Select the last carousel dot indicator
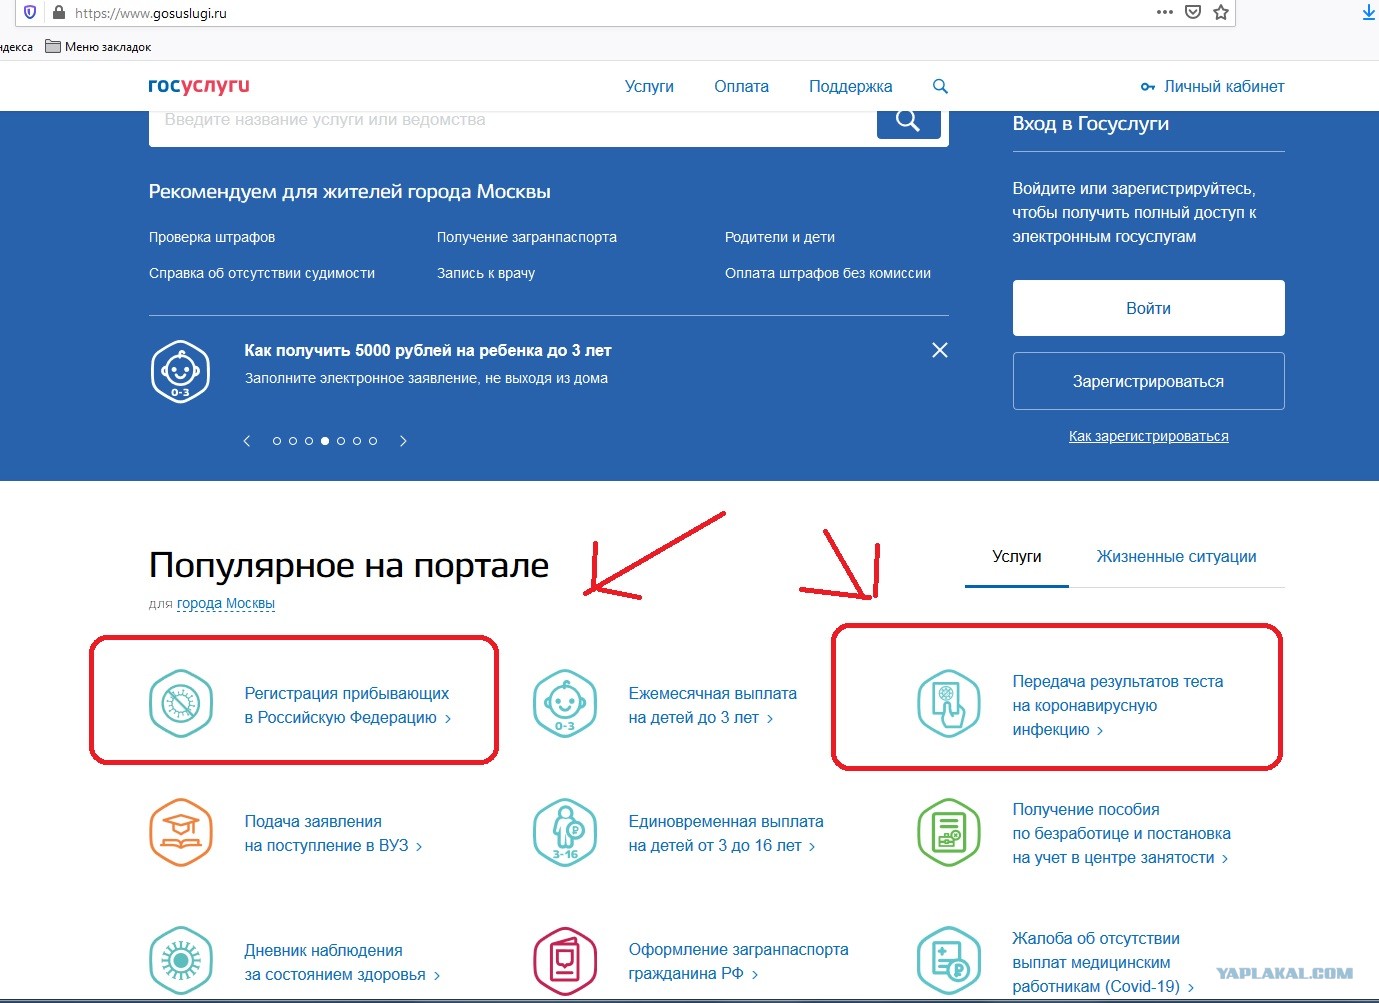The height and width of the screenshot is (1003, 1379). pyautogui.click(x=373, y=441)
